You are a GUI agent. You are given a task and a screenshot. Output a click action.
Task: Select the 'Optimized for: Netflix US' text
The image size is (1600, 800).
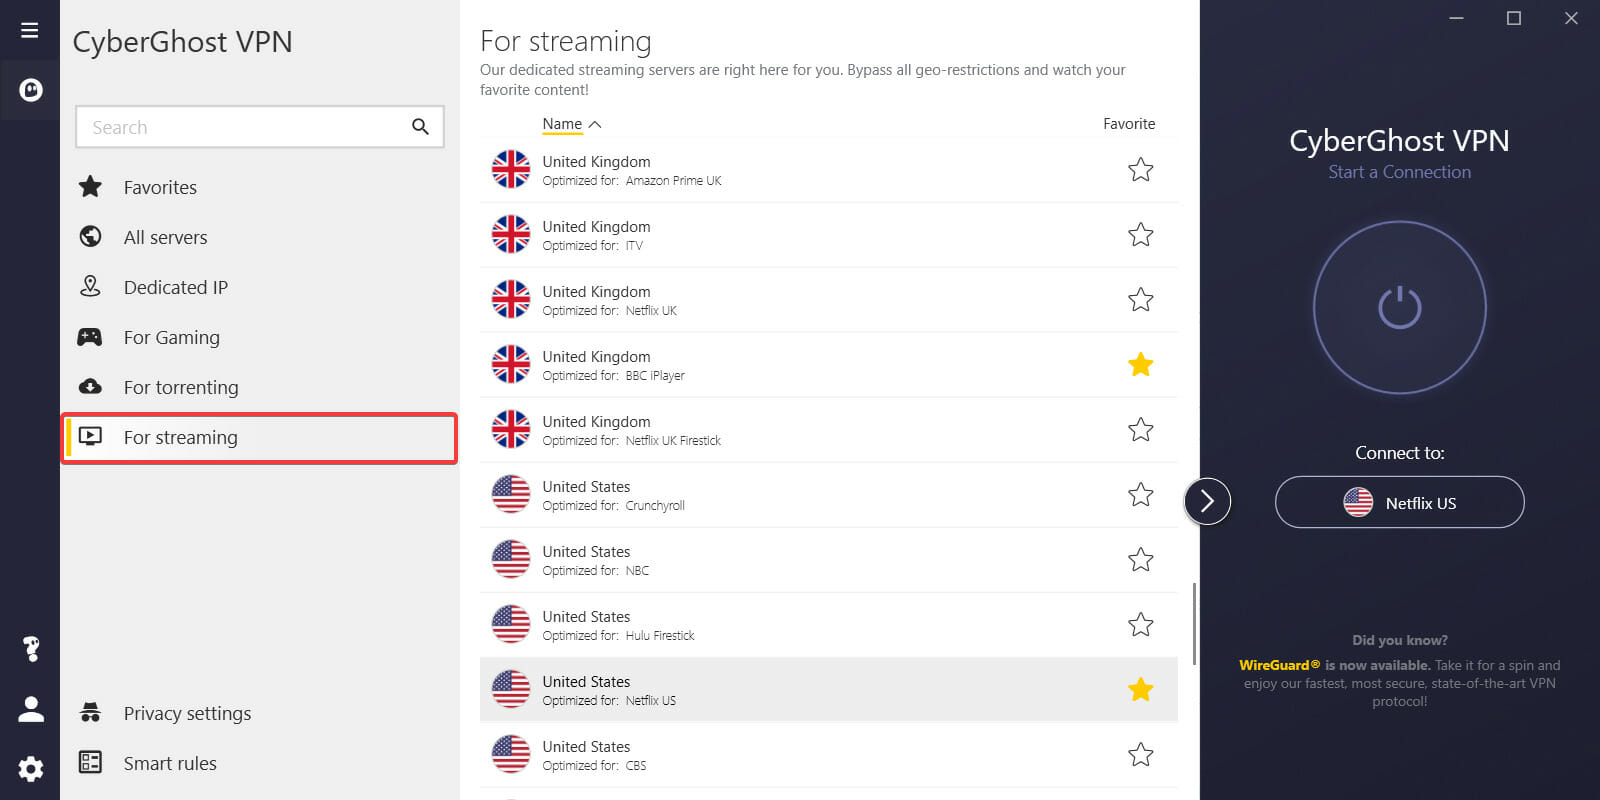[x=609, y=701]
